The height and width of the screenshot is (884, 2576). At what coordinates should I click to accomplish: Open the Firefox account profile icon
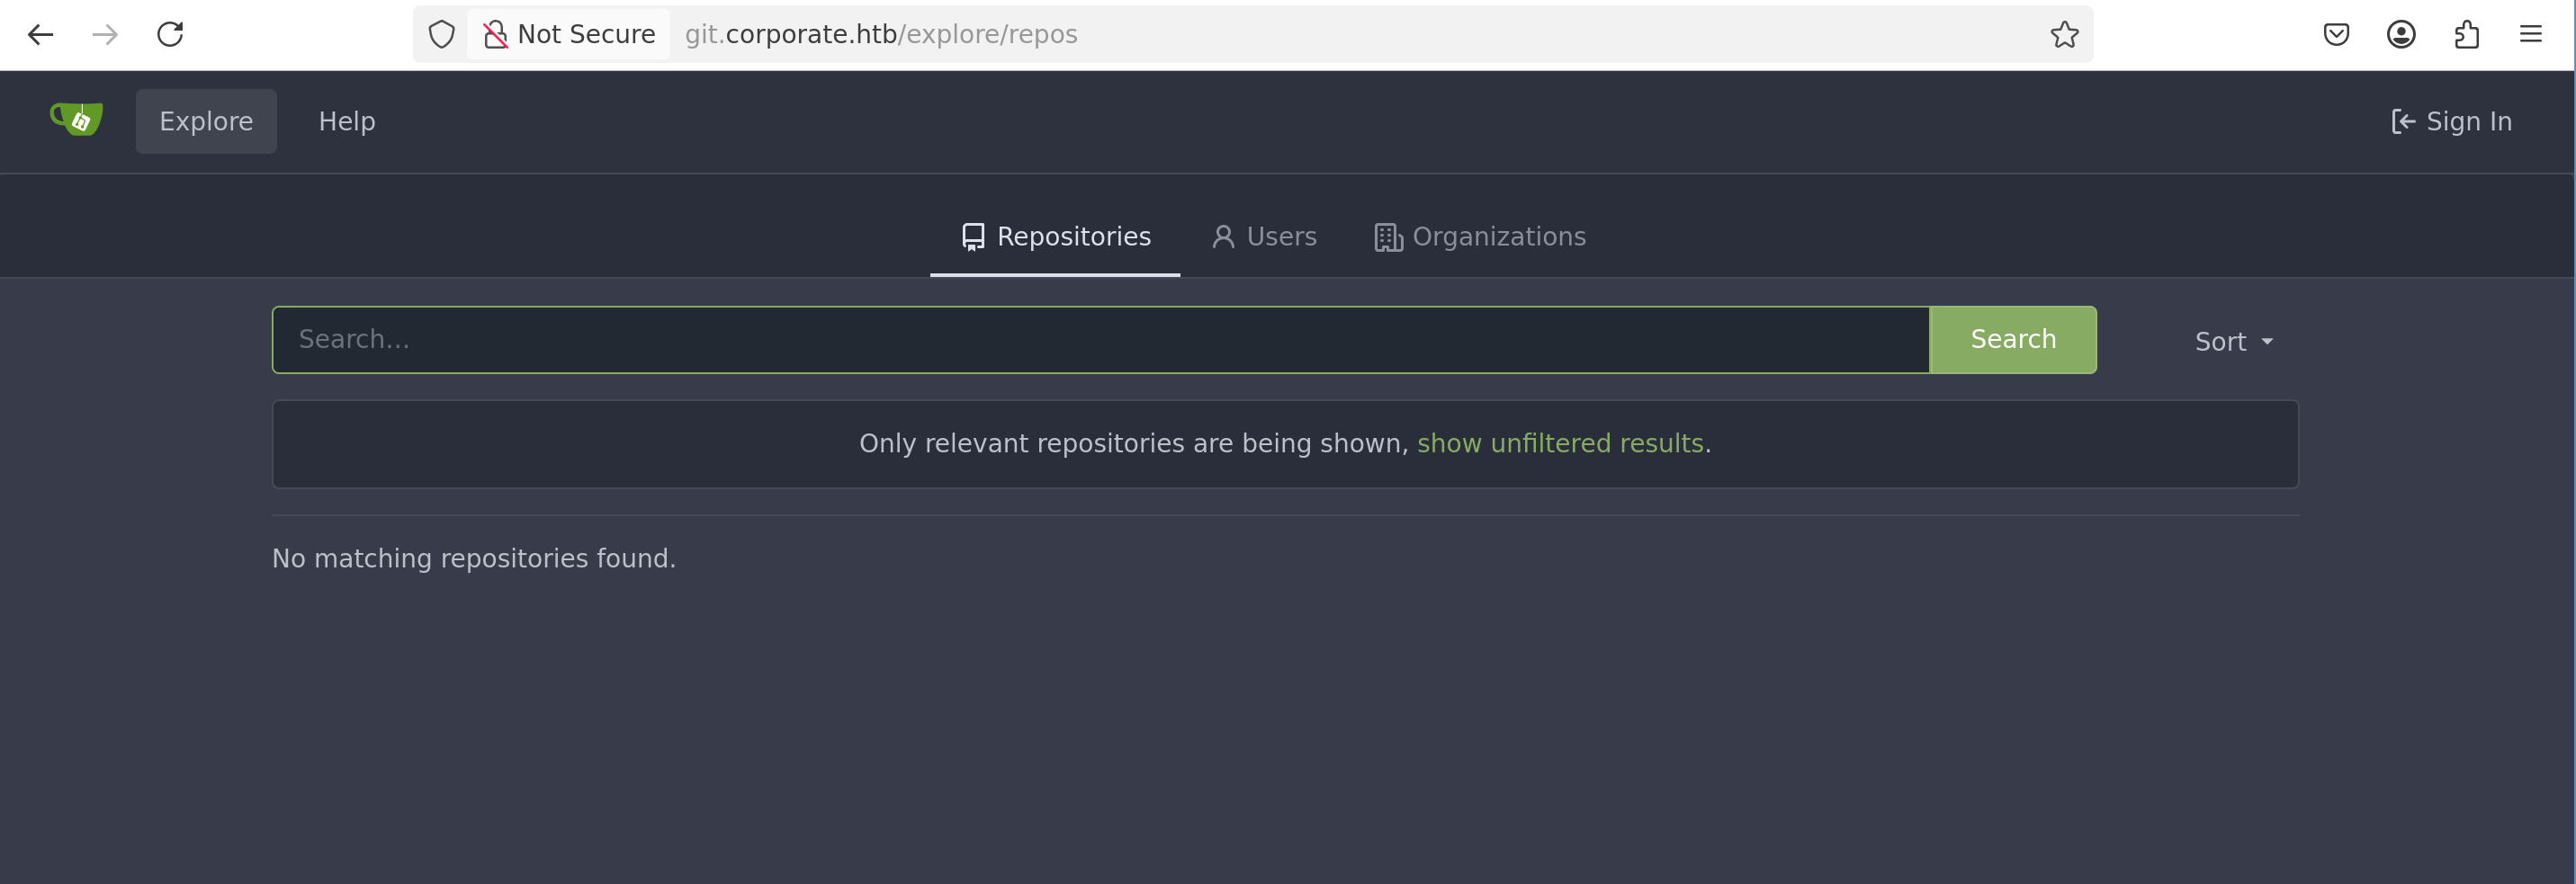point(2401,35)
